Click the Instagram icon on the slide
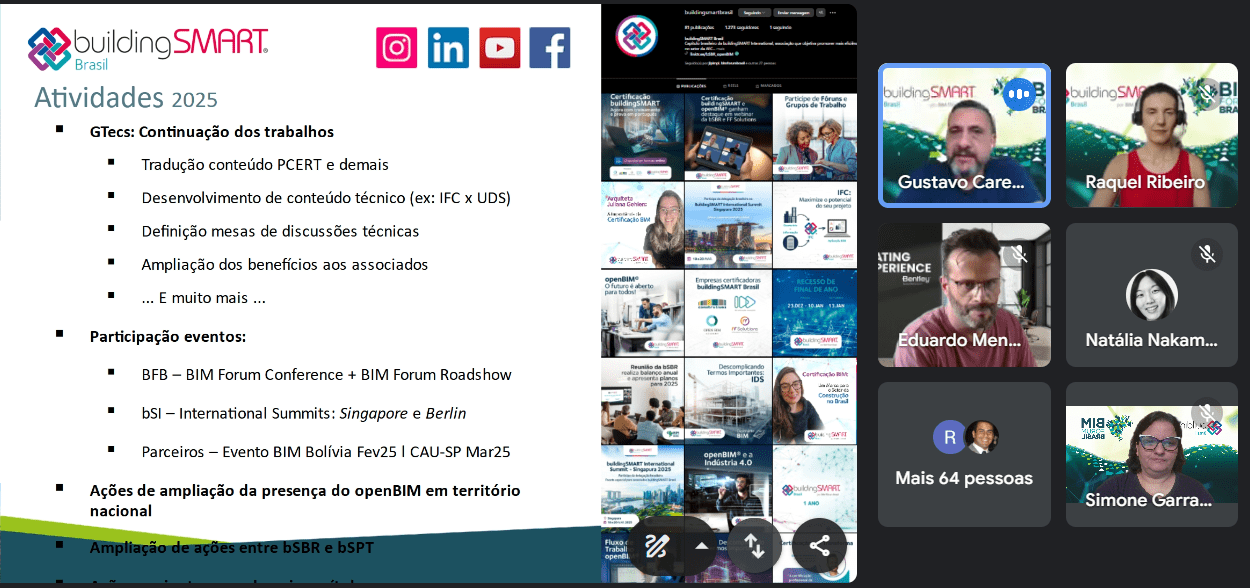The image size is (1250, 588). (396, 47)
